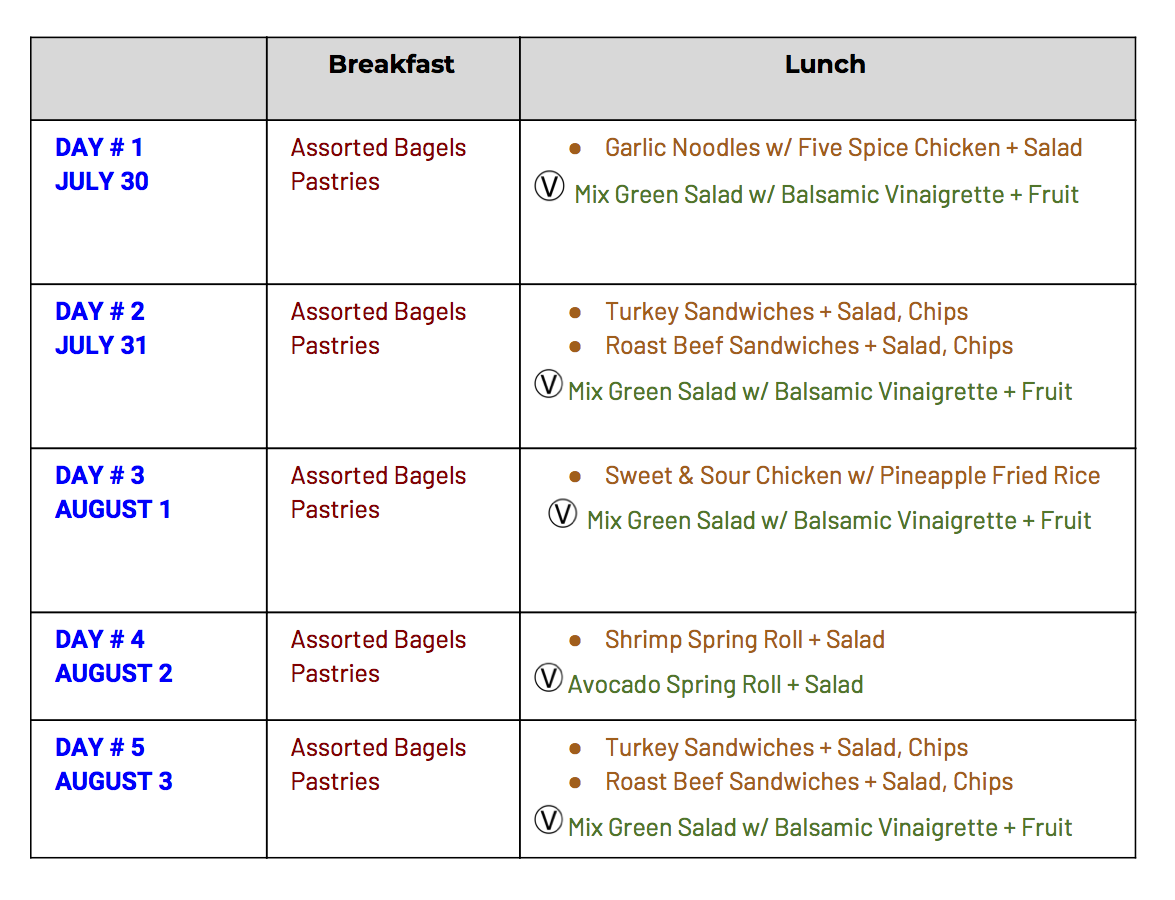Click the DAY # 5 row heading
The width and height of the screenshot is (1175, 900).
tap(100, 748)
